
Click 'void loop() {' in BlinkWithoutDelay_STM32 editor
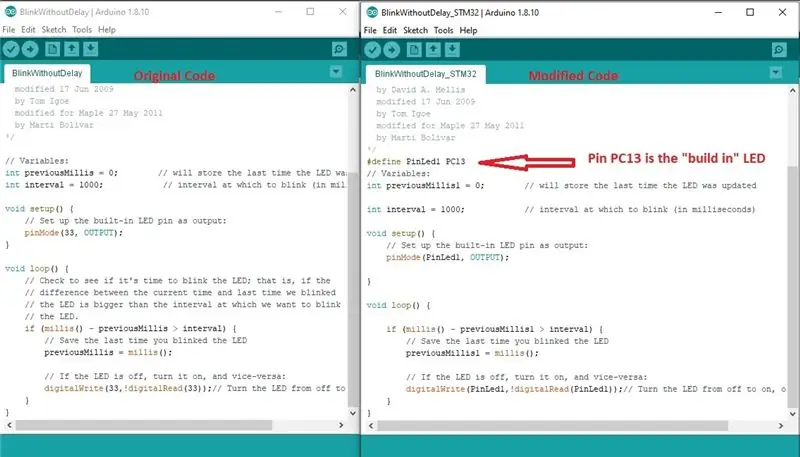coord(398,306)
